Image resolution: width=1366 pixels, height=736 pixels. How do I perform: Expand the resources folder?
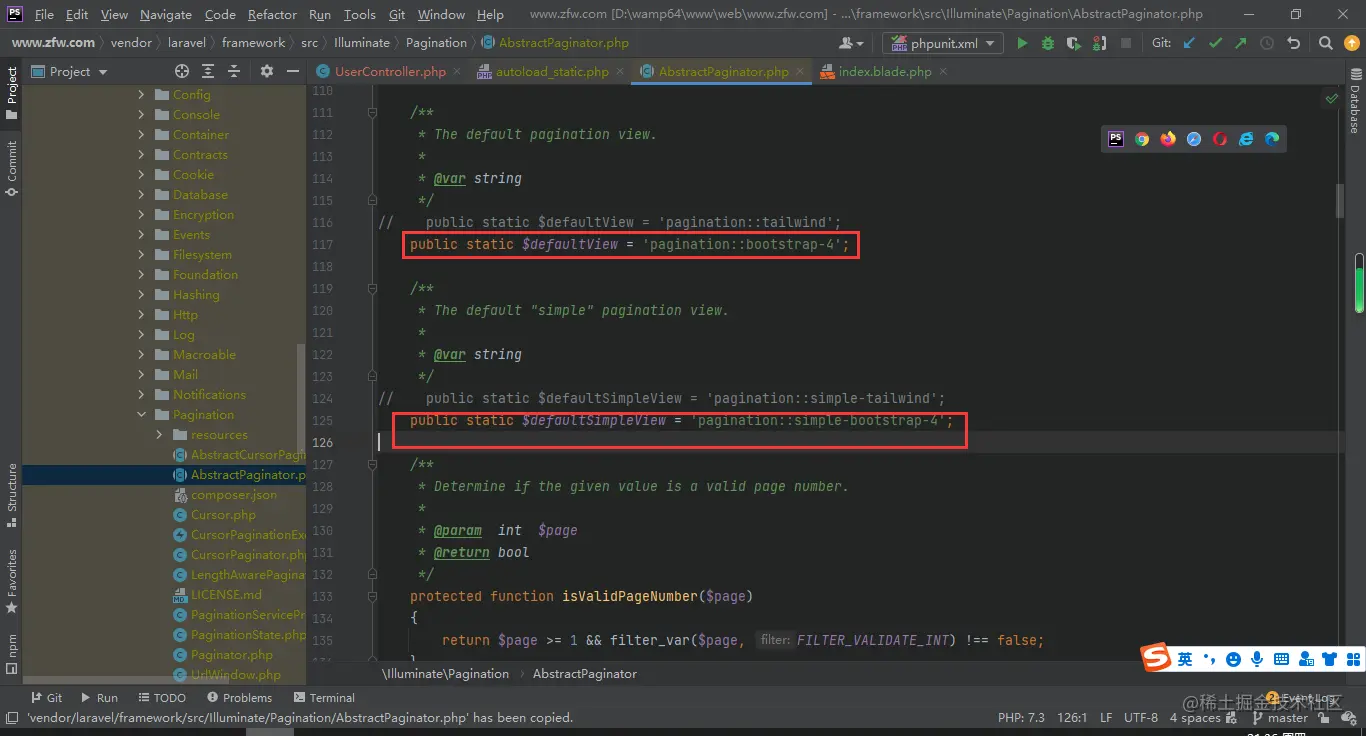pyautogui.click(x=159, y=435)
